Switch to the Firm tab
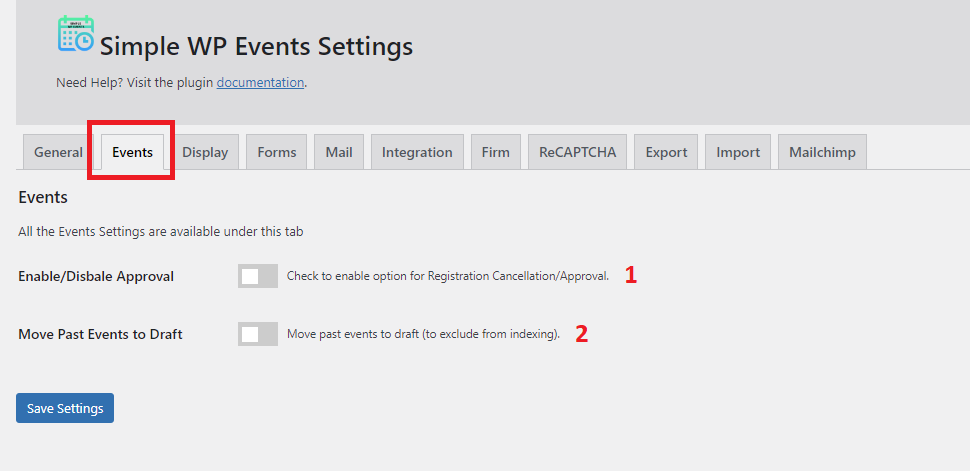Image resolution: width=970 pixels, height=471 pixels. (496, 152)
